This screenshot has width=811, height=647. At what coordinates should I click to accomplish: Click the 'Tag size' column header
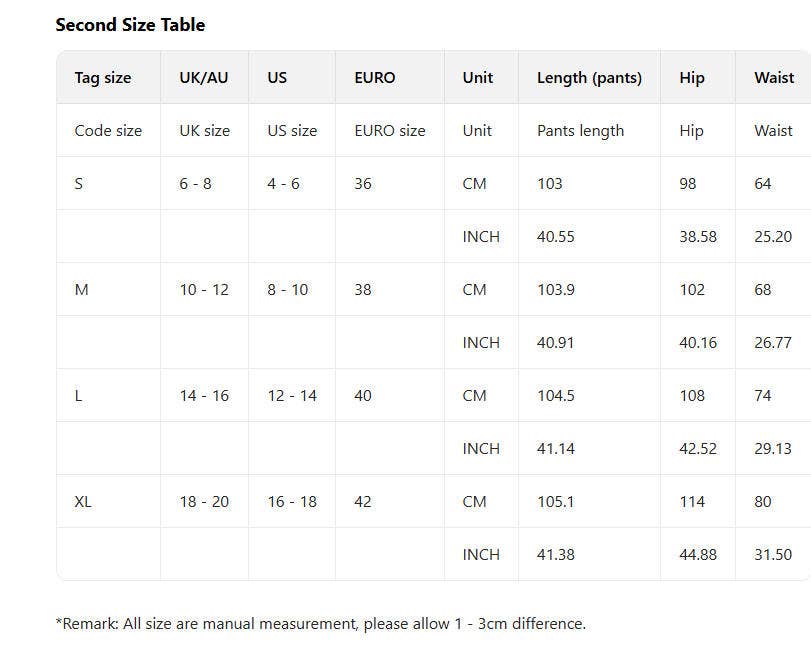click(102, 78)
